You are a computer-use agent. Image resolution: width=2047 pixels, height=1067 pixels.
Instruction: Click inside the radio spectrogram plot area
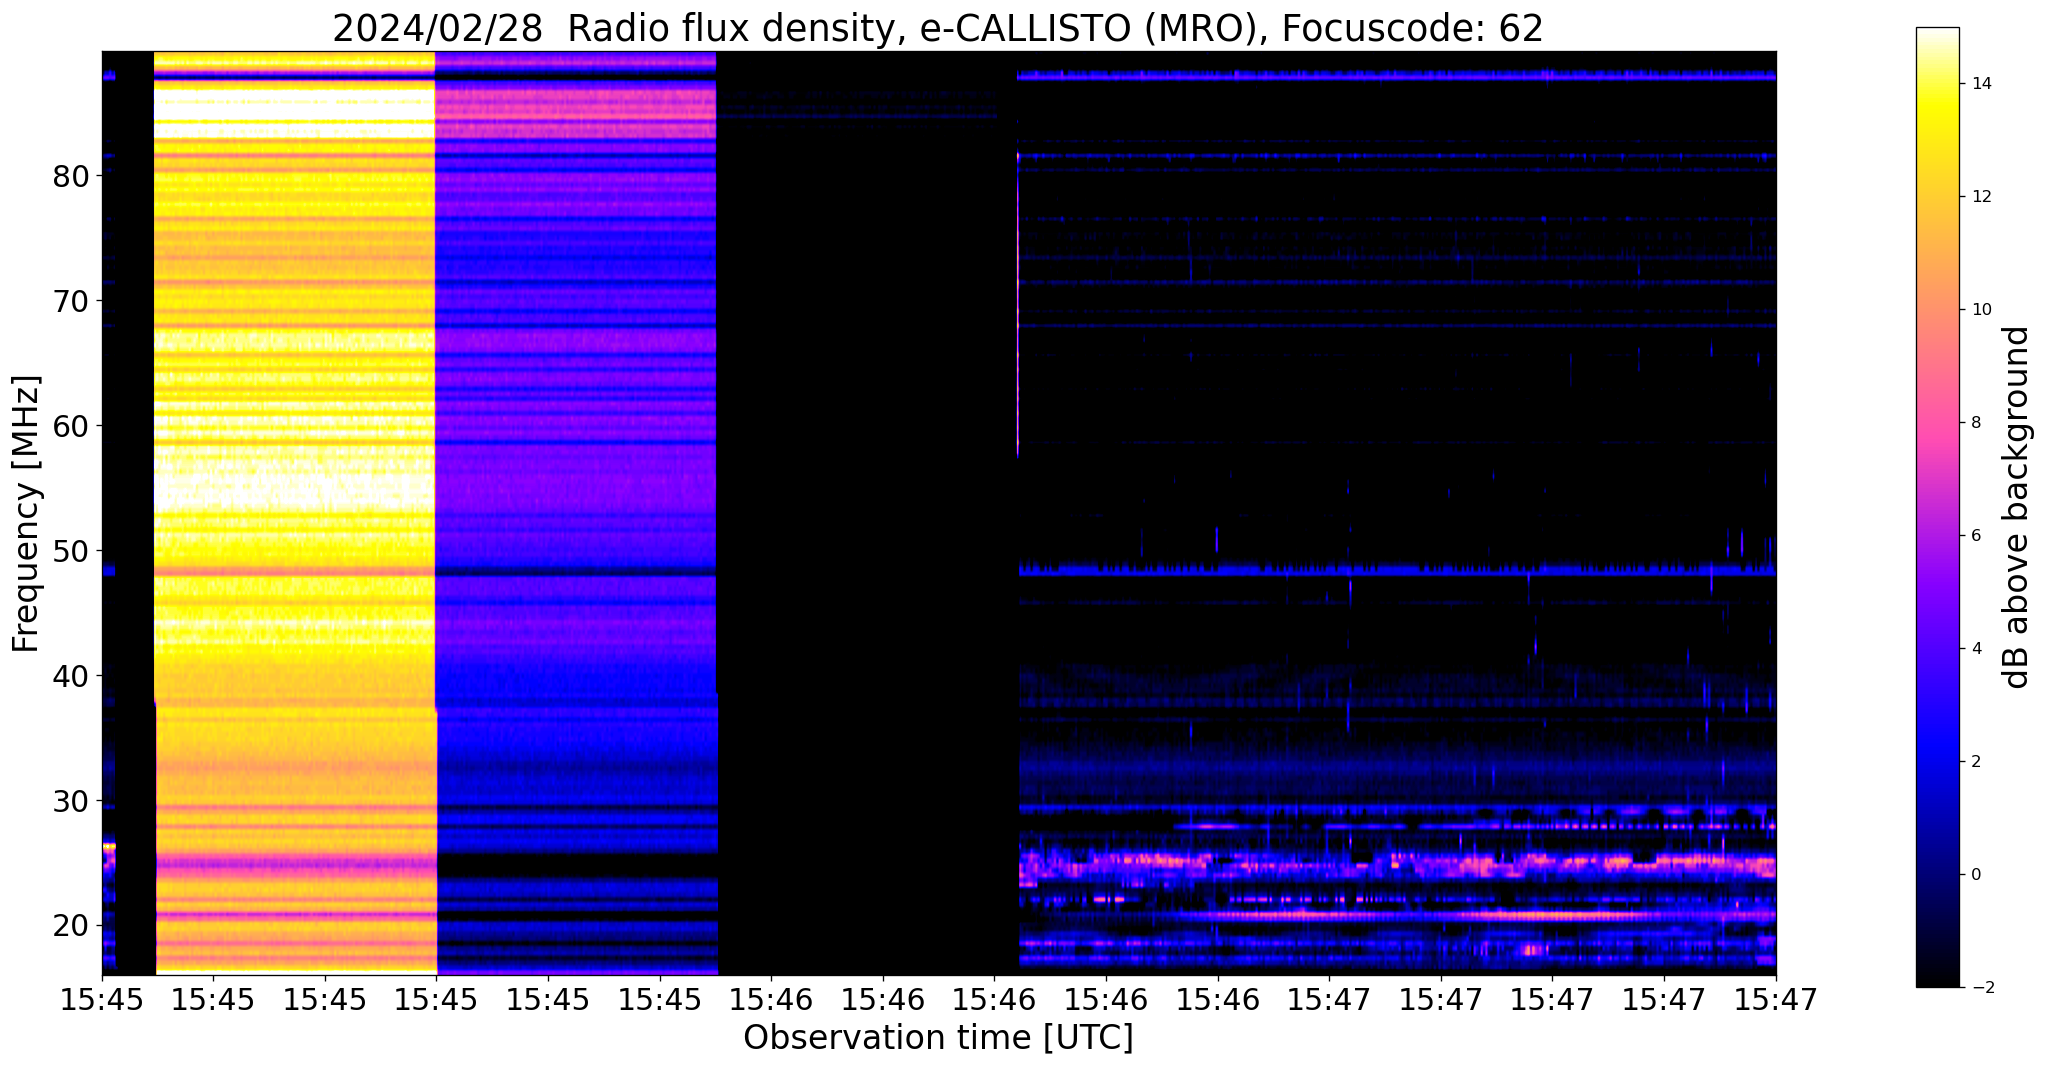(x=938, y=513)
